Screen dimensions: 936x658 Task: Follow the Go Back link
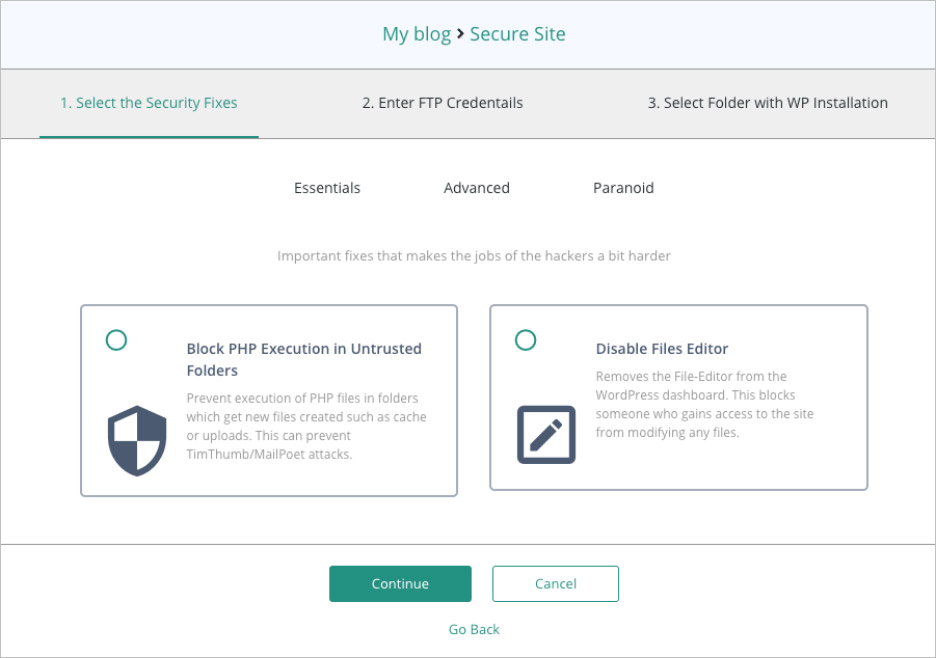tap(474, 629)
